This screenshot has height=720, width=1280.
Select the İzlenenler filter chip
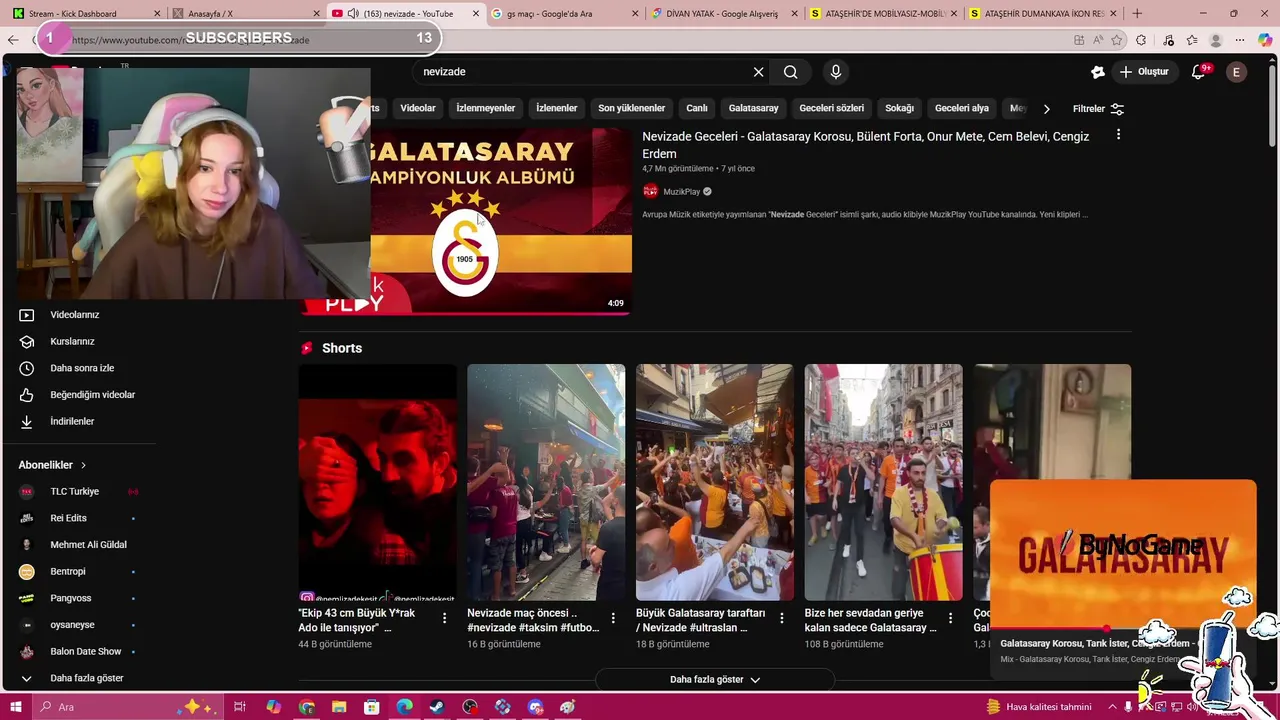(557, 108)
